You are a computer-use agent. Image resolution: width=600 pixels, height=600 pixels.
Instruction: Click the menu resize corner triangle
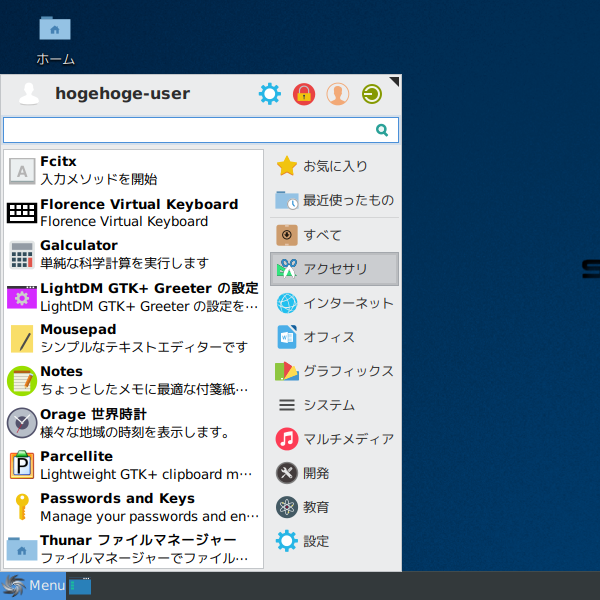(x=395, y=81)
